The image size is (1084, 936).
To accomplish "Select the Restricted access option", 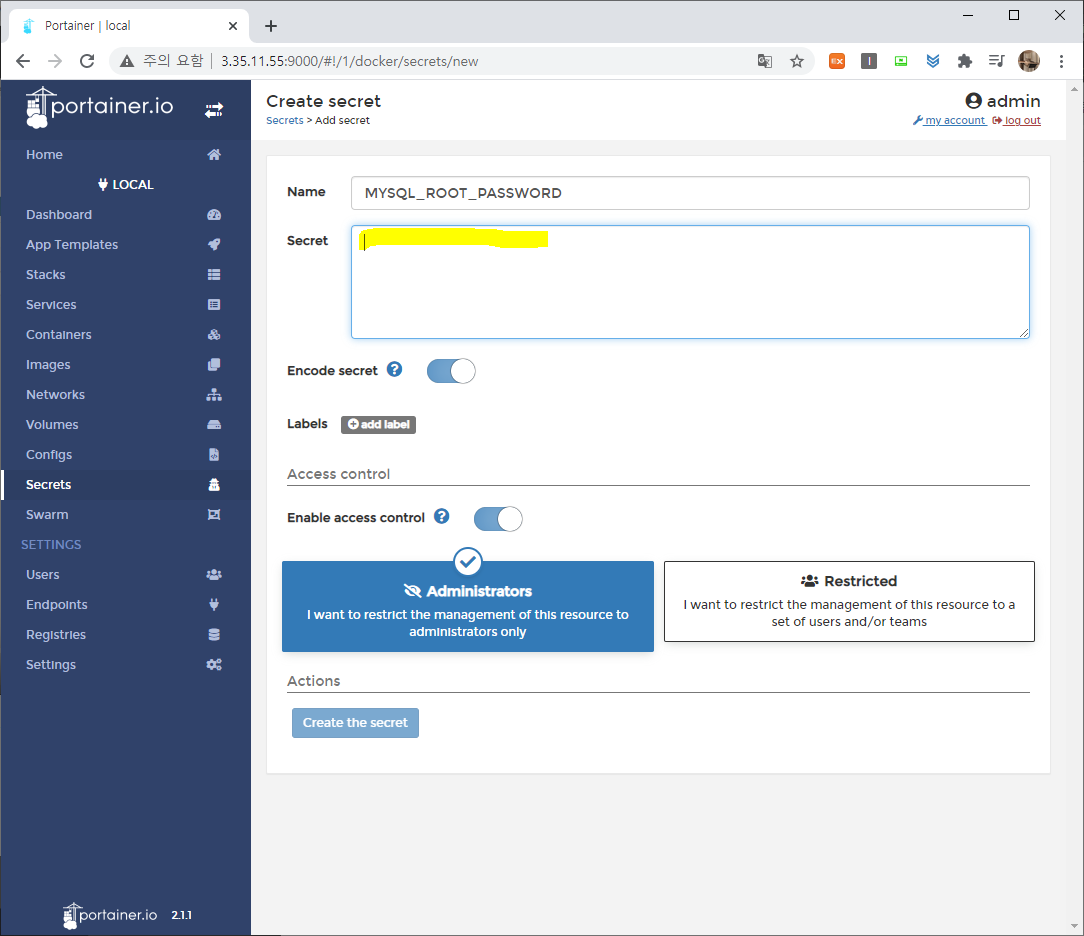I will coord(849,601).
